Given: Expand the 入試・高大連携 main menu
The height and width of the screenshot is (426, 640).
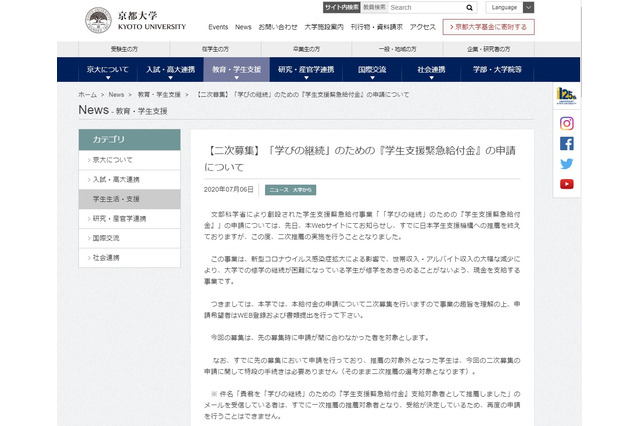Looking at the screenshot, I should 171,70.
